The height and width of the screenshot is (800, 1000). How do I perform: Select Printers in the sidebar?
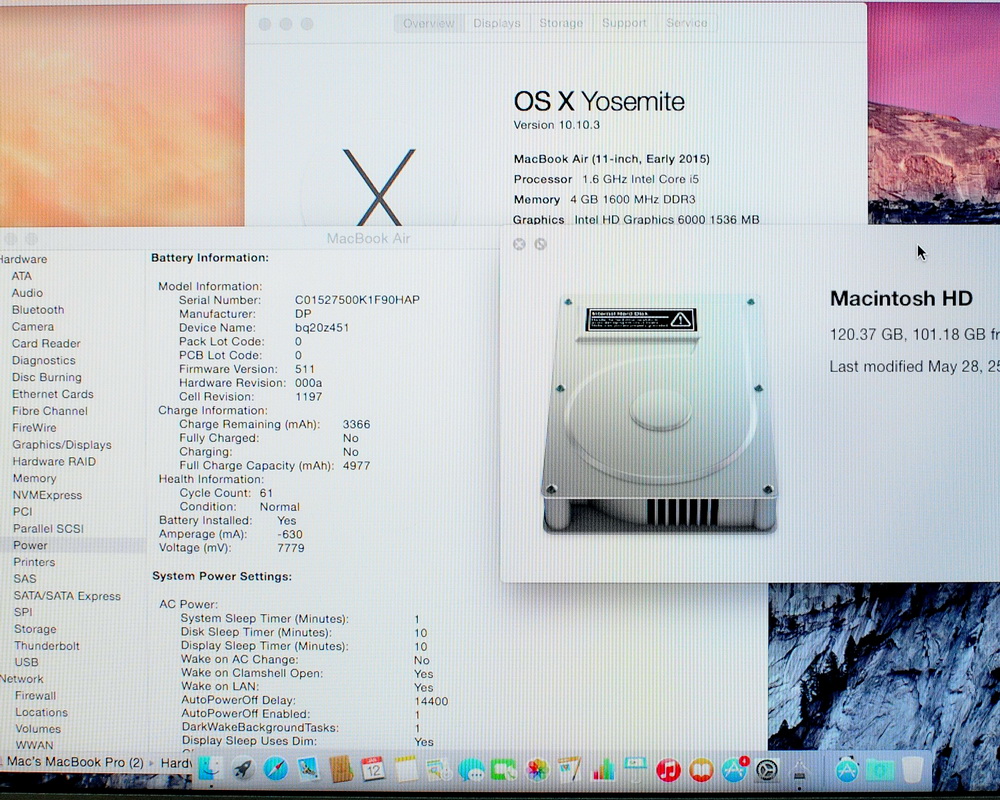coord(34,562)
